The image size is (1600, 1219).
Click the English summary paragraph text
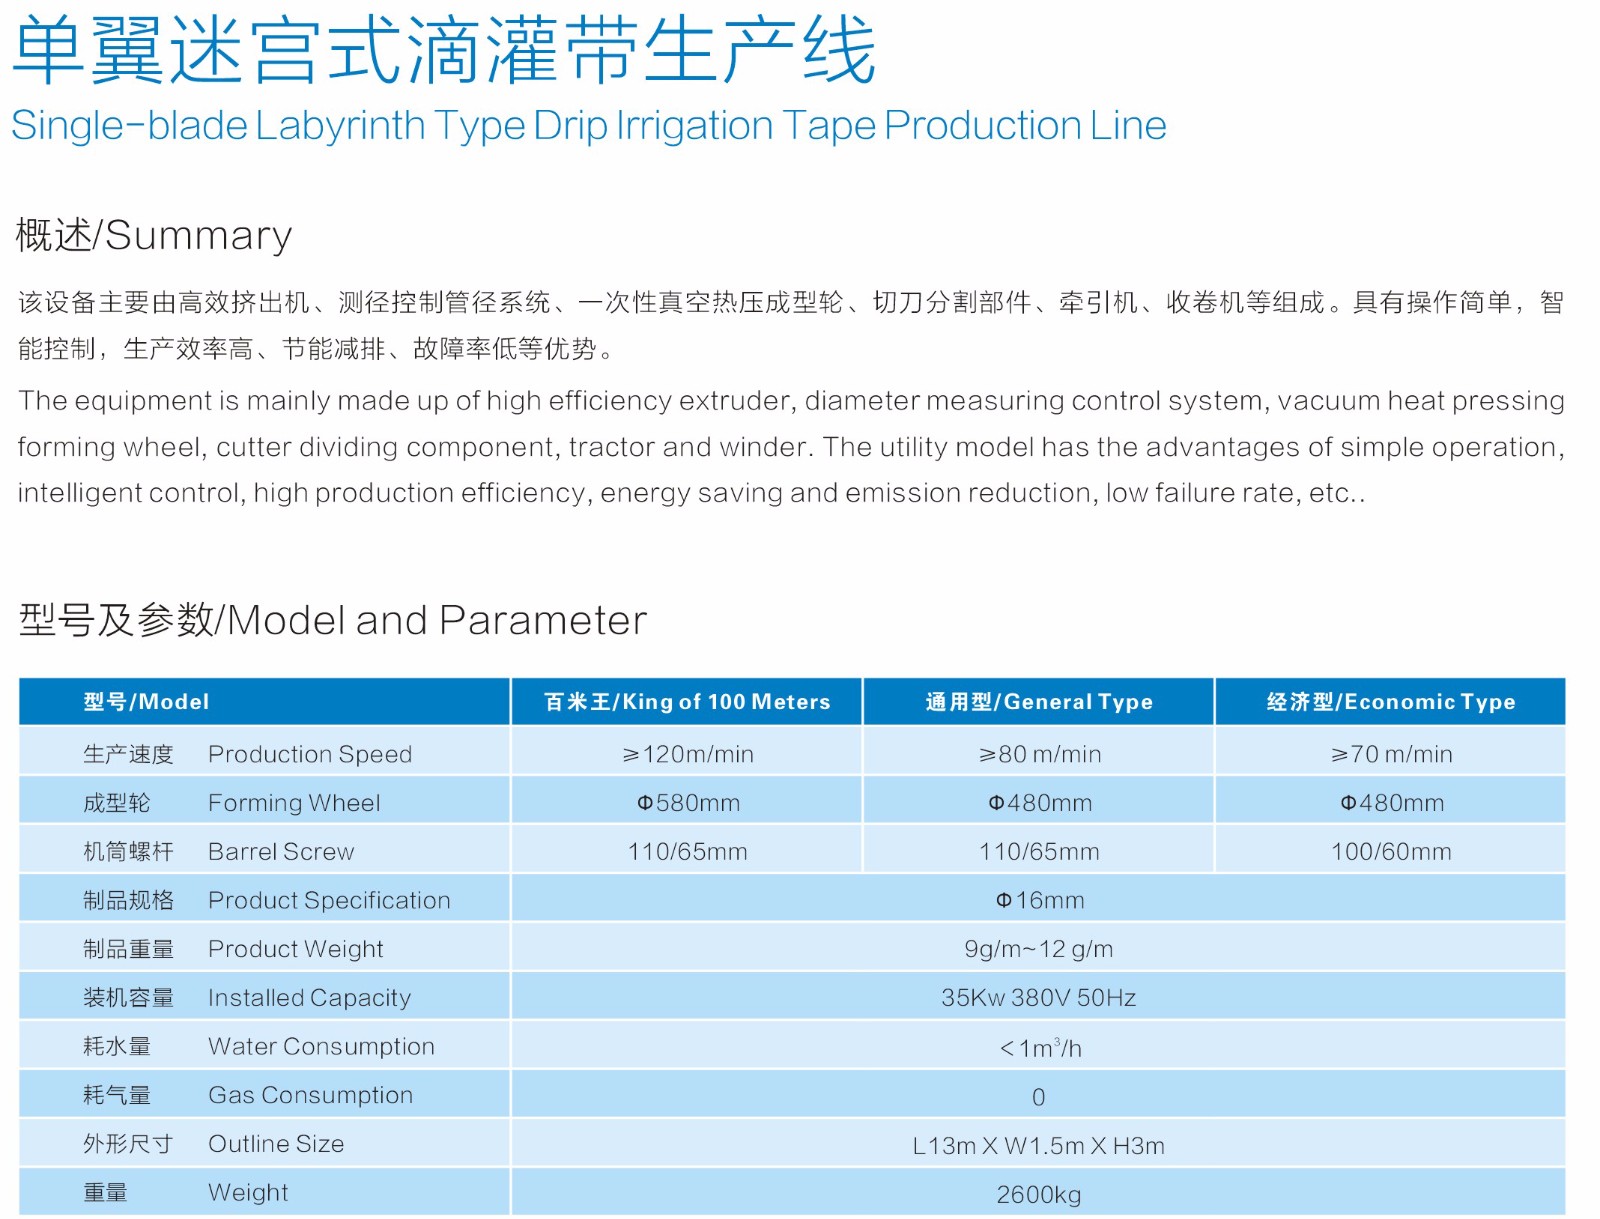pyautogui.click(x=791, y=447)
